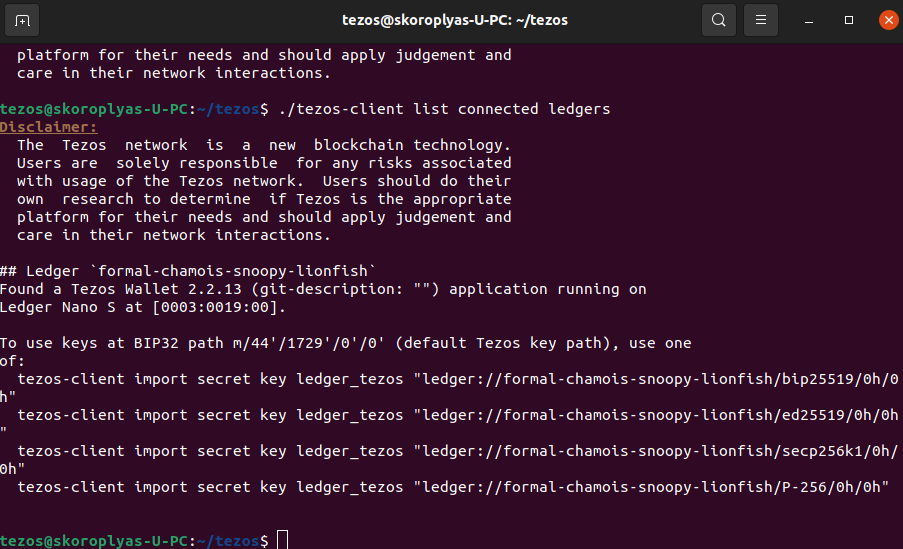Click the window title tezos@skoroplyas-U-PC
Viewport: 903px width, 549px height.
454,20
